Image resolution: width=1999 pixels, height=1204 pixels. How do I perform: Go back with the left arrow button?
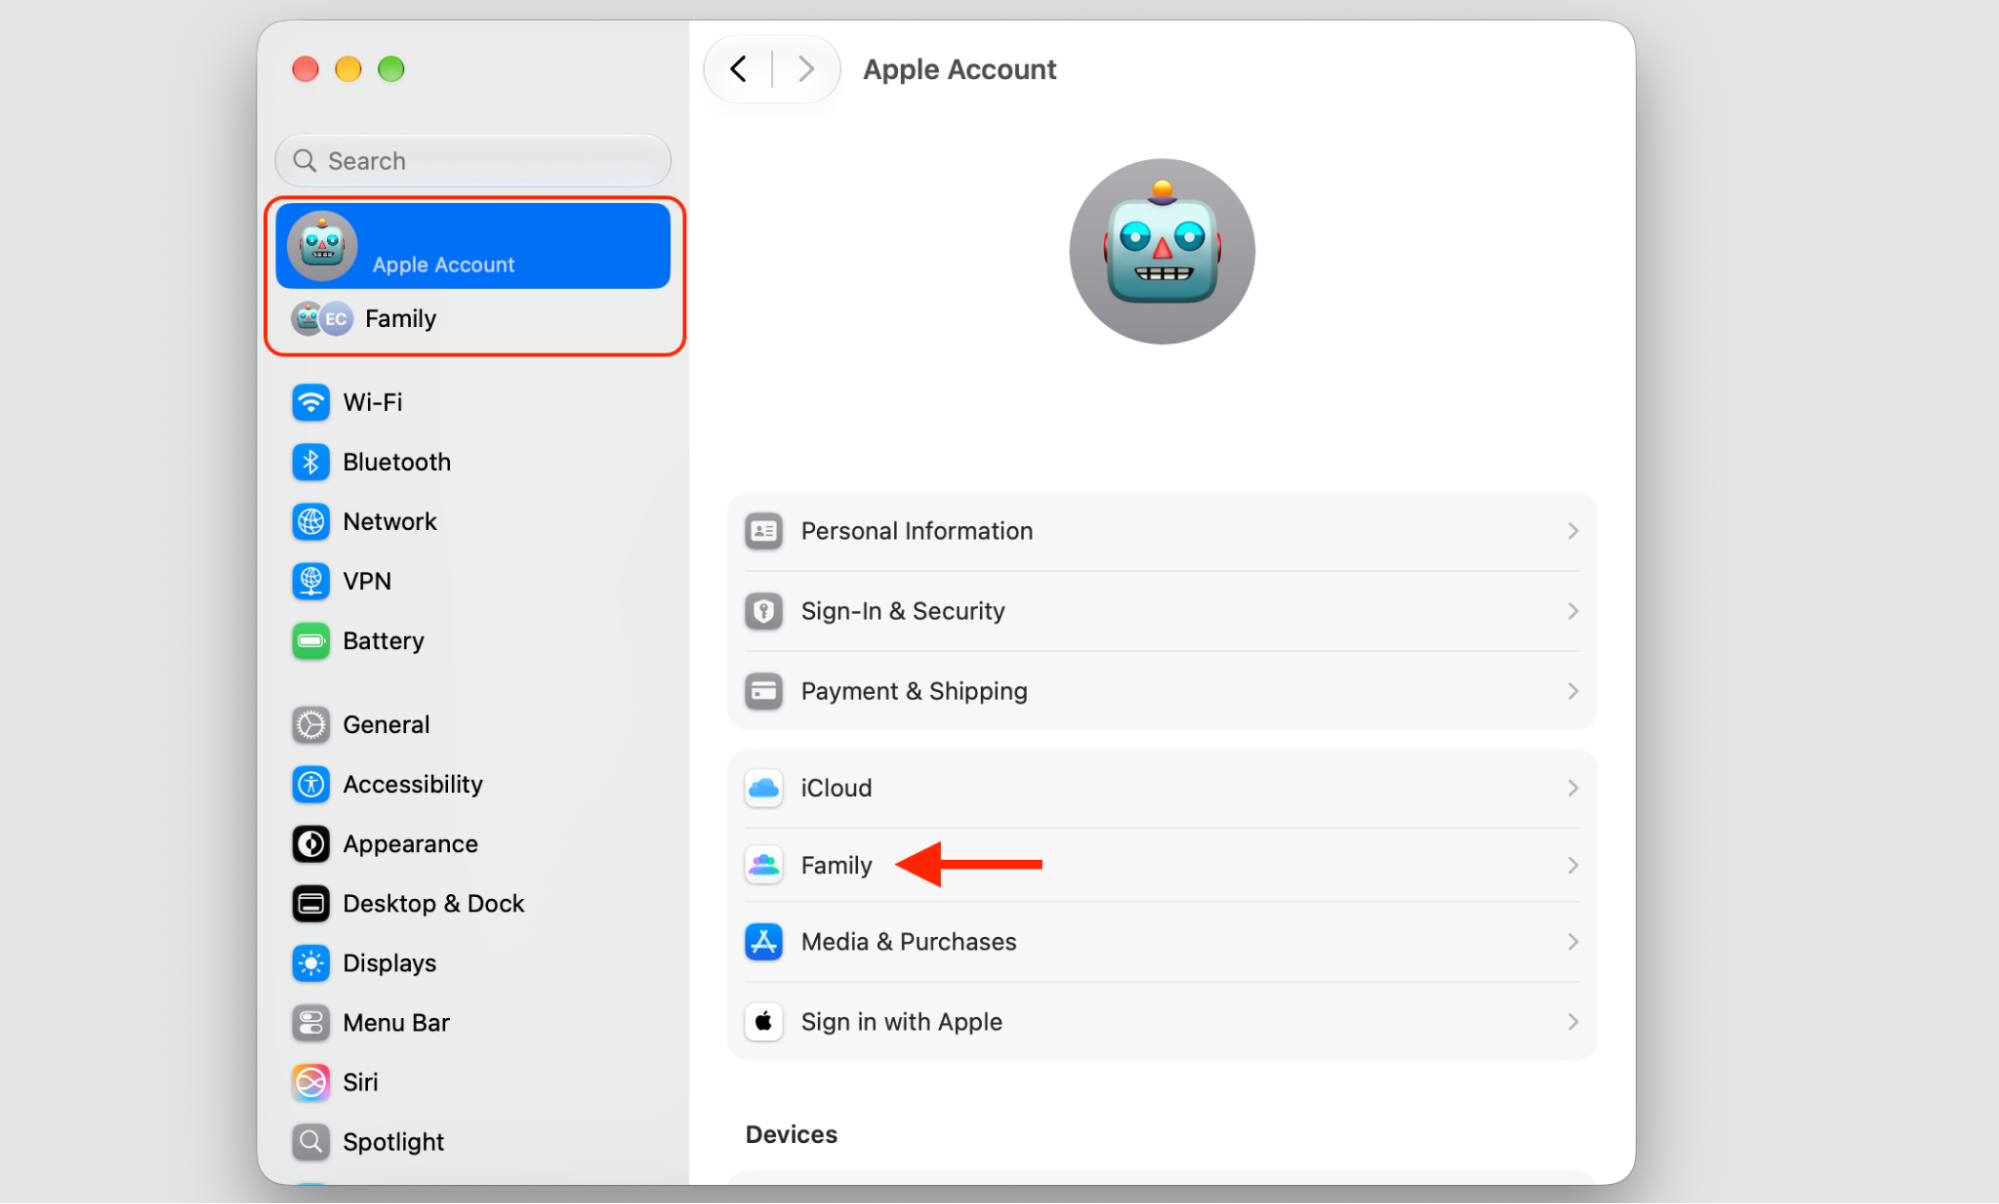(x=739, y=69)
